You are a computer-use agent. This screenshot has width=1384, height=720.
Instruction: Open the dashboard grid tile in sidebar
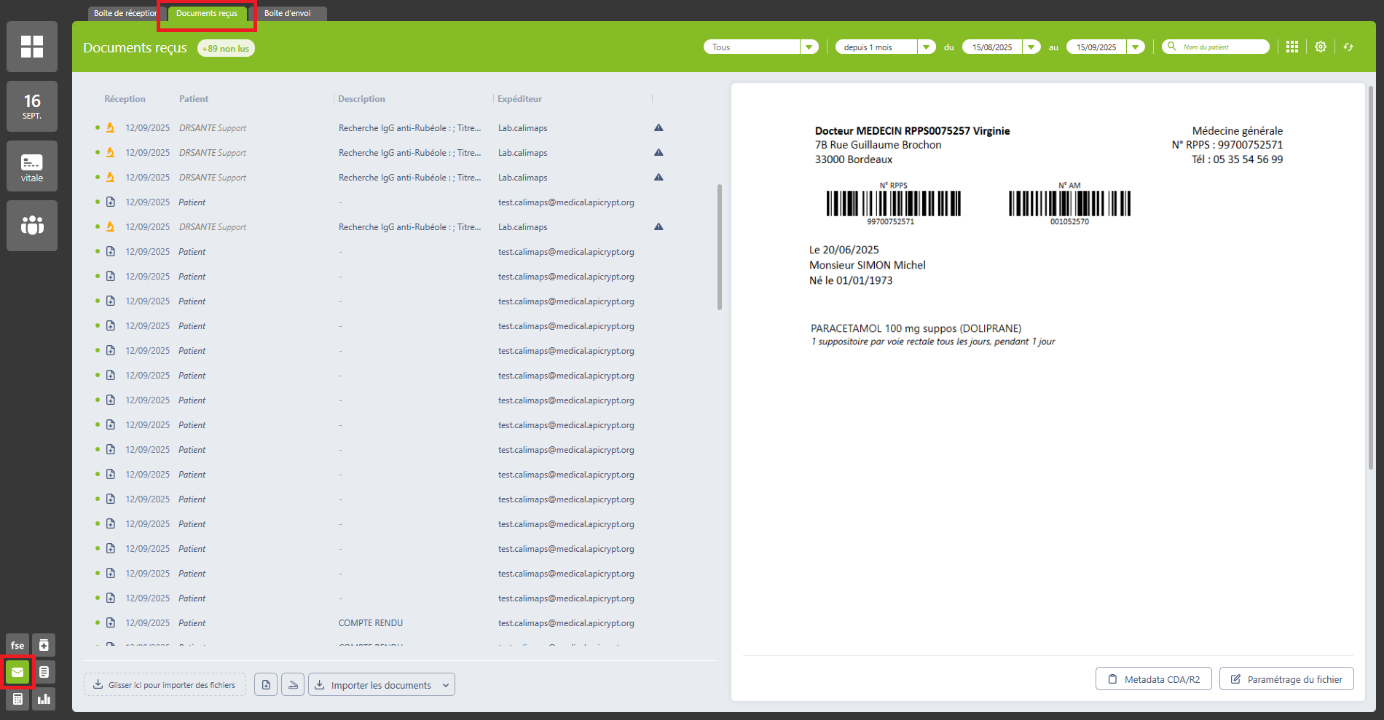click(x=32, y=46)
